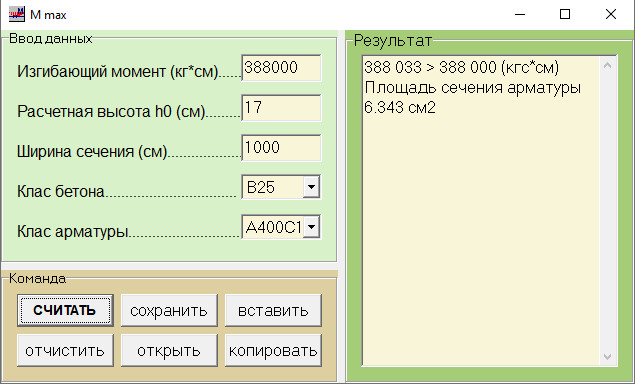The height and width of the screenshot is (384, 635).
Task: Click the вставить button
Action: coord(273,310)
